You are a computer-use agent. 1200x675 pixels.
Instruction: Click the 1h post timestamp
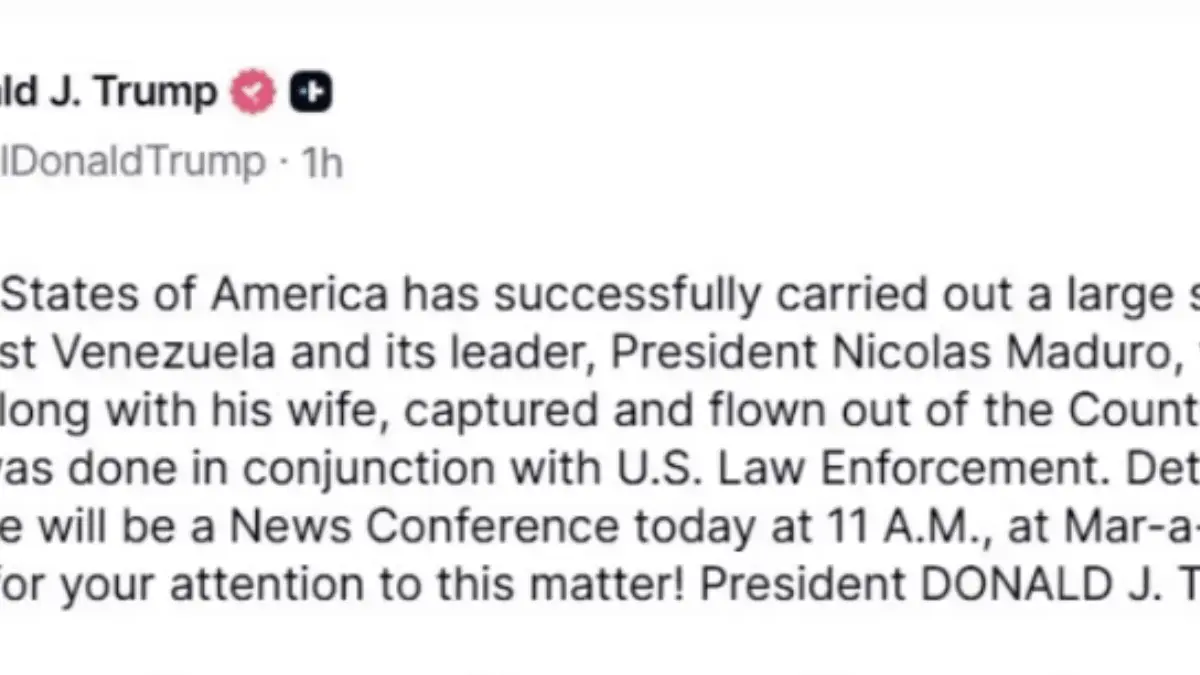pos(321,162)
